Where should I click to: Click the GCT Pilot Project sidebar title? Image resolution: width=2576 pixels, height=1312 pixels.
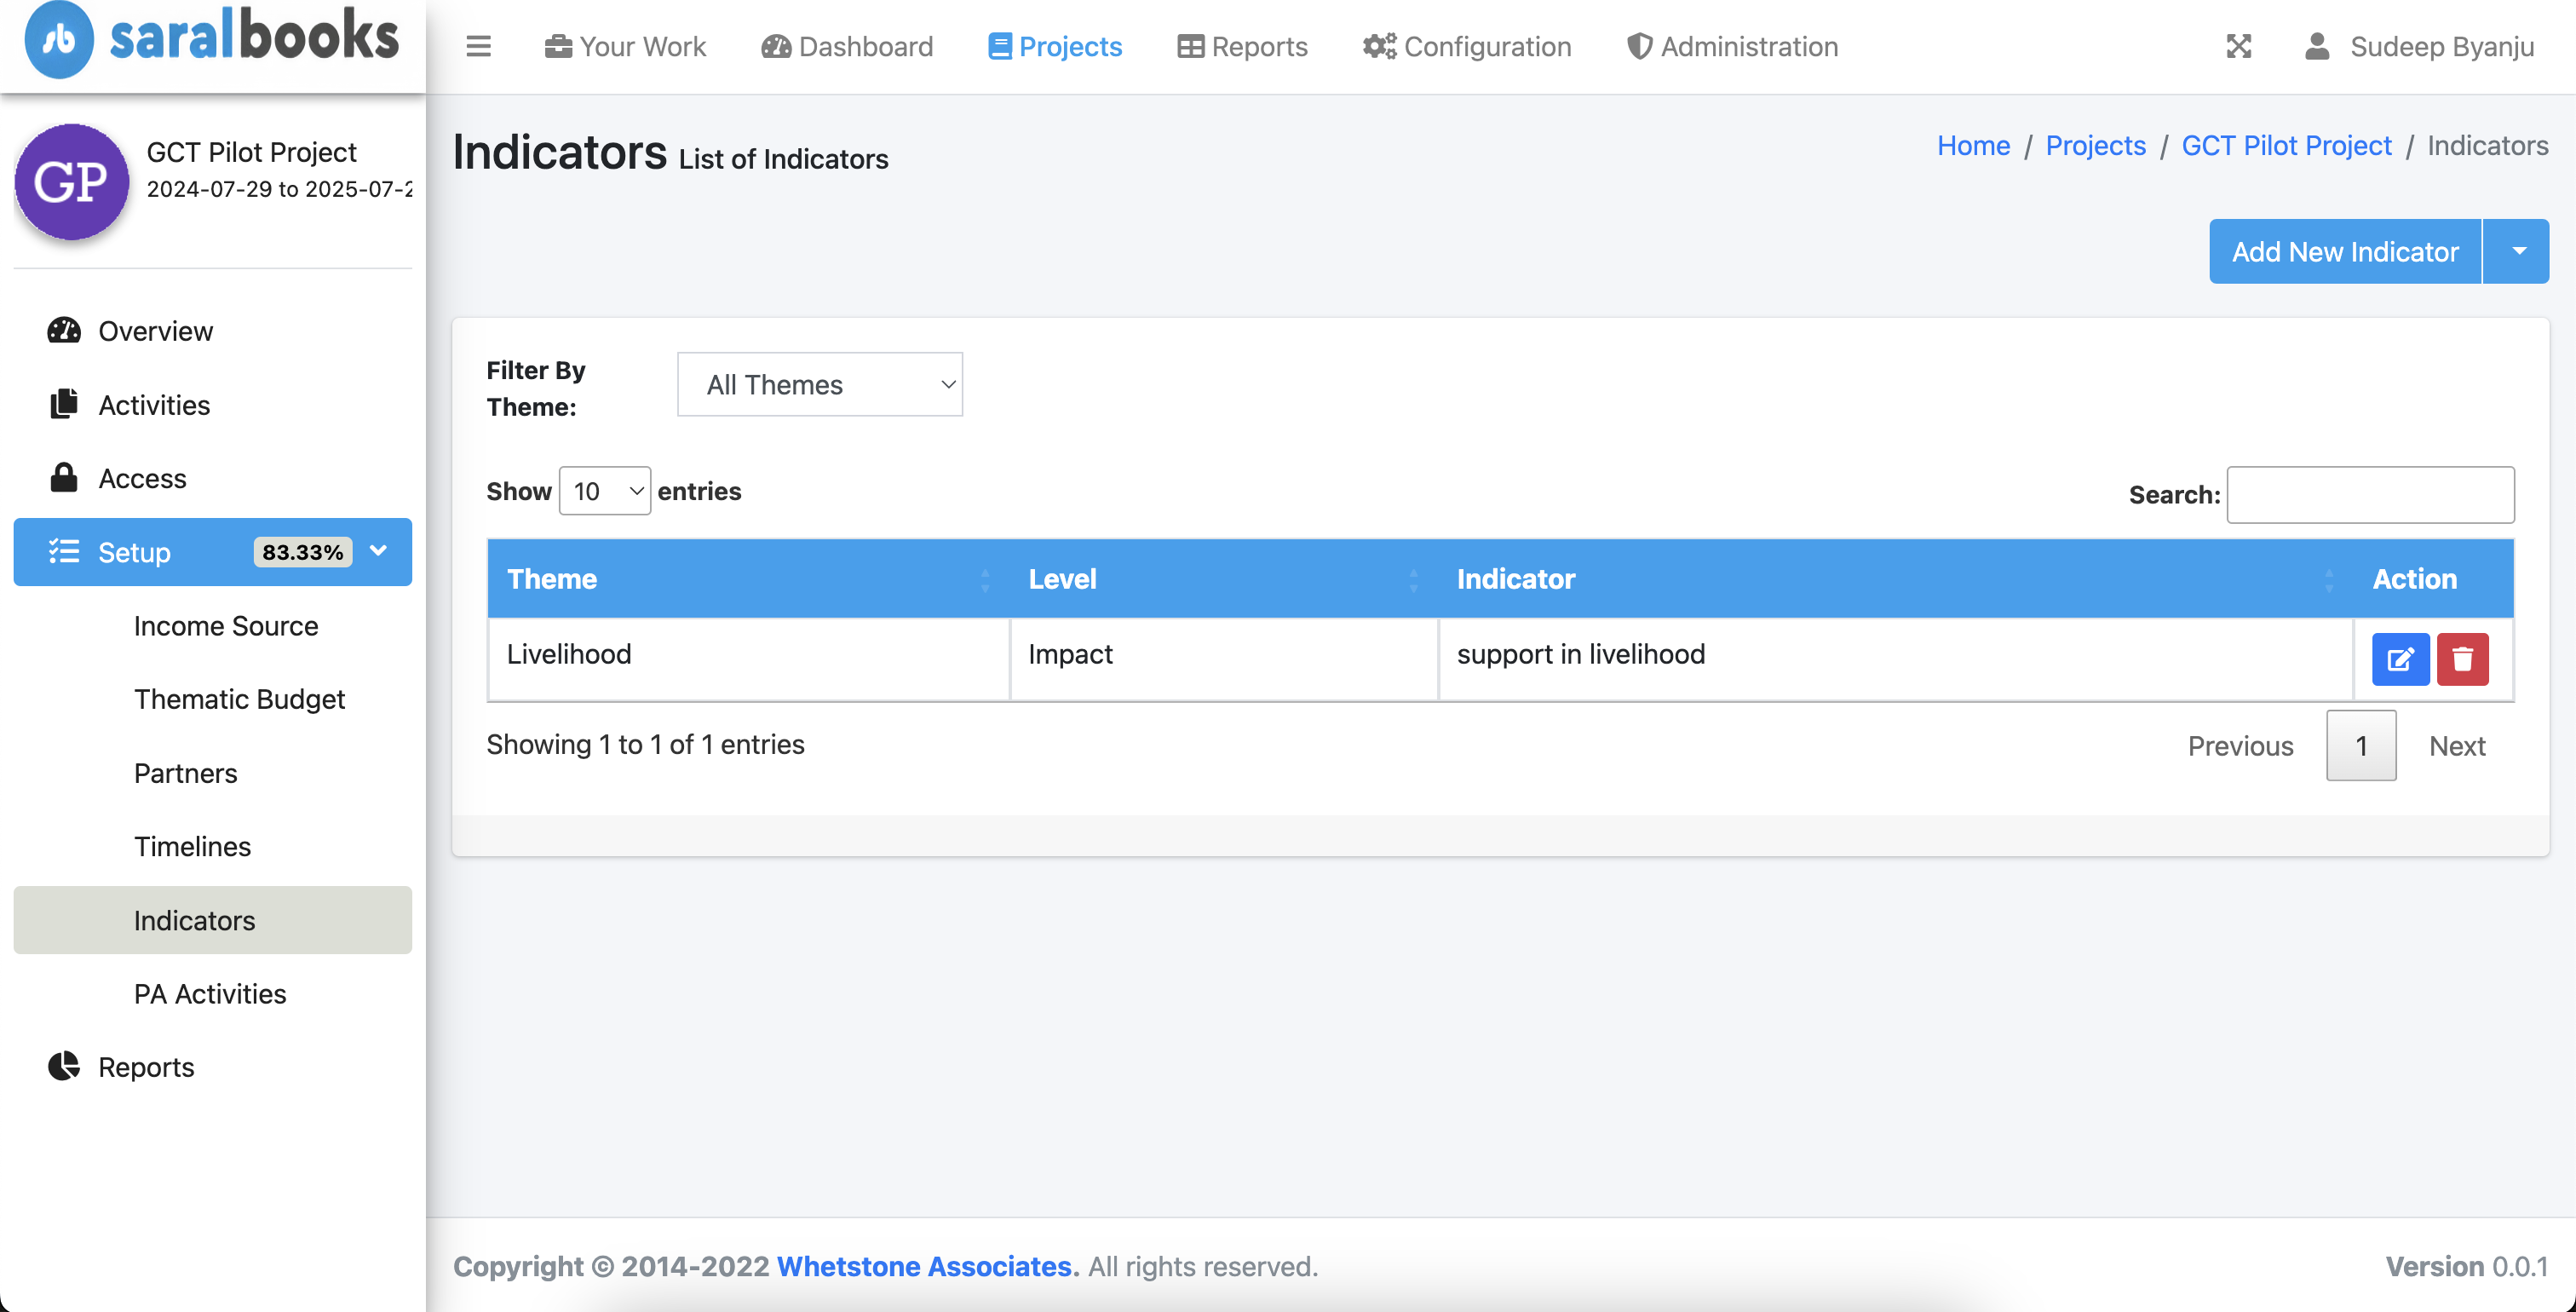(251, 152)
